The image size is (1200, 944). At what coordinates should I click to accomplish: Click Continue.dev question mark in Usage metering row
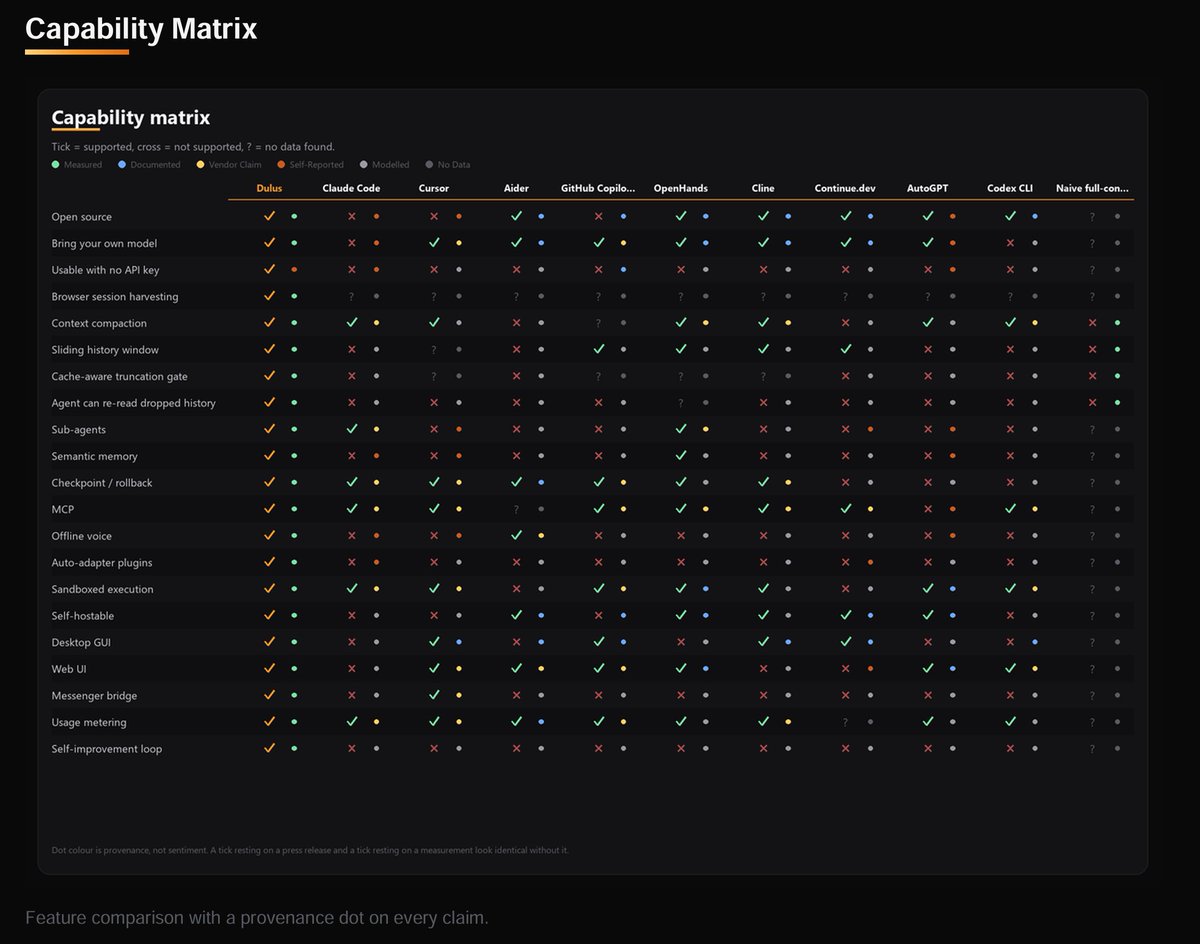pyautogui.click(x=845, y=722)
